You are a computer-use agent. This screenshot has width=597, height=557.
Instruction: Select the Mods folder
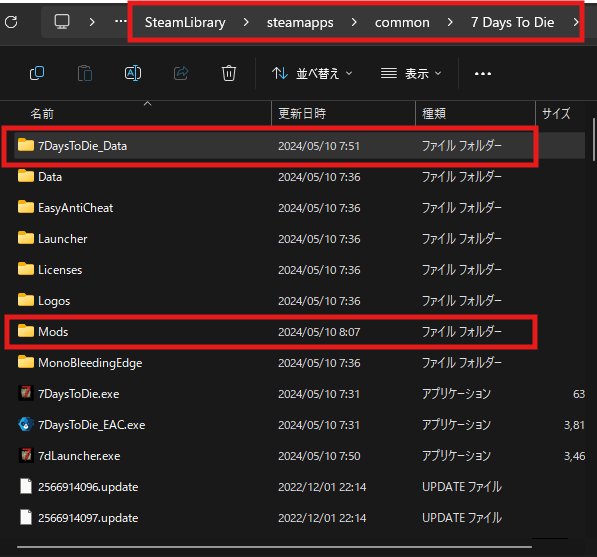pos(299,332)
